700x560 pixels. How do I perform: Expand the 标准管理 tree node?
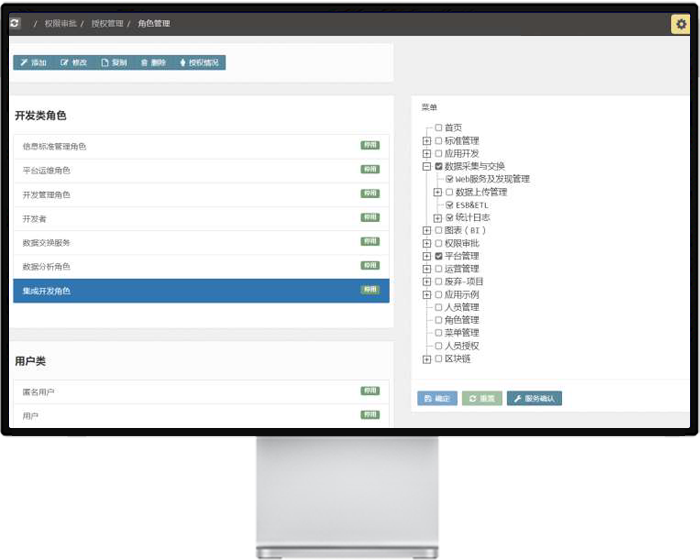click(427, 141)
